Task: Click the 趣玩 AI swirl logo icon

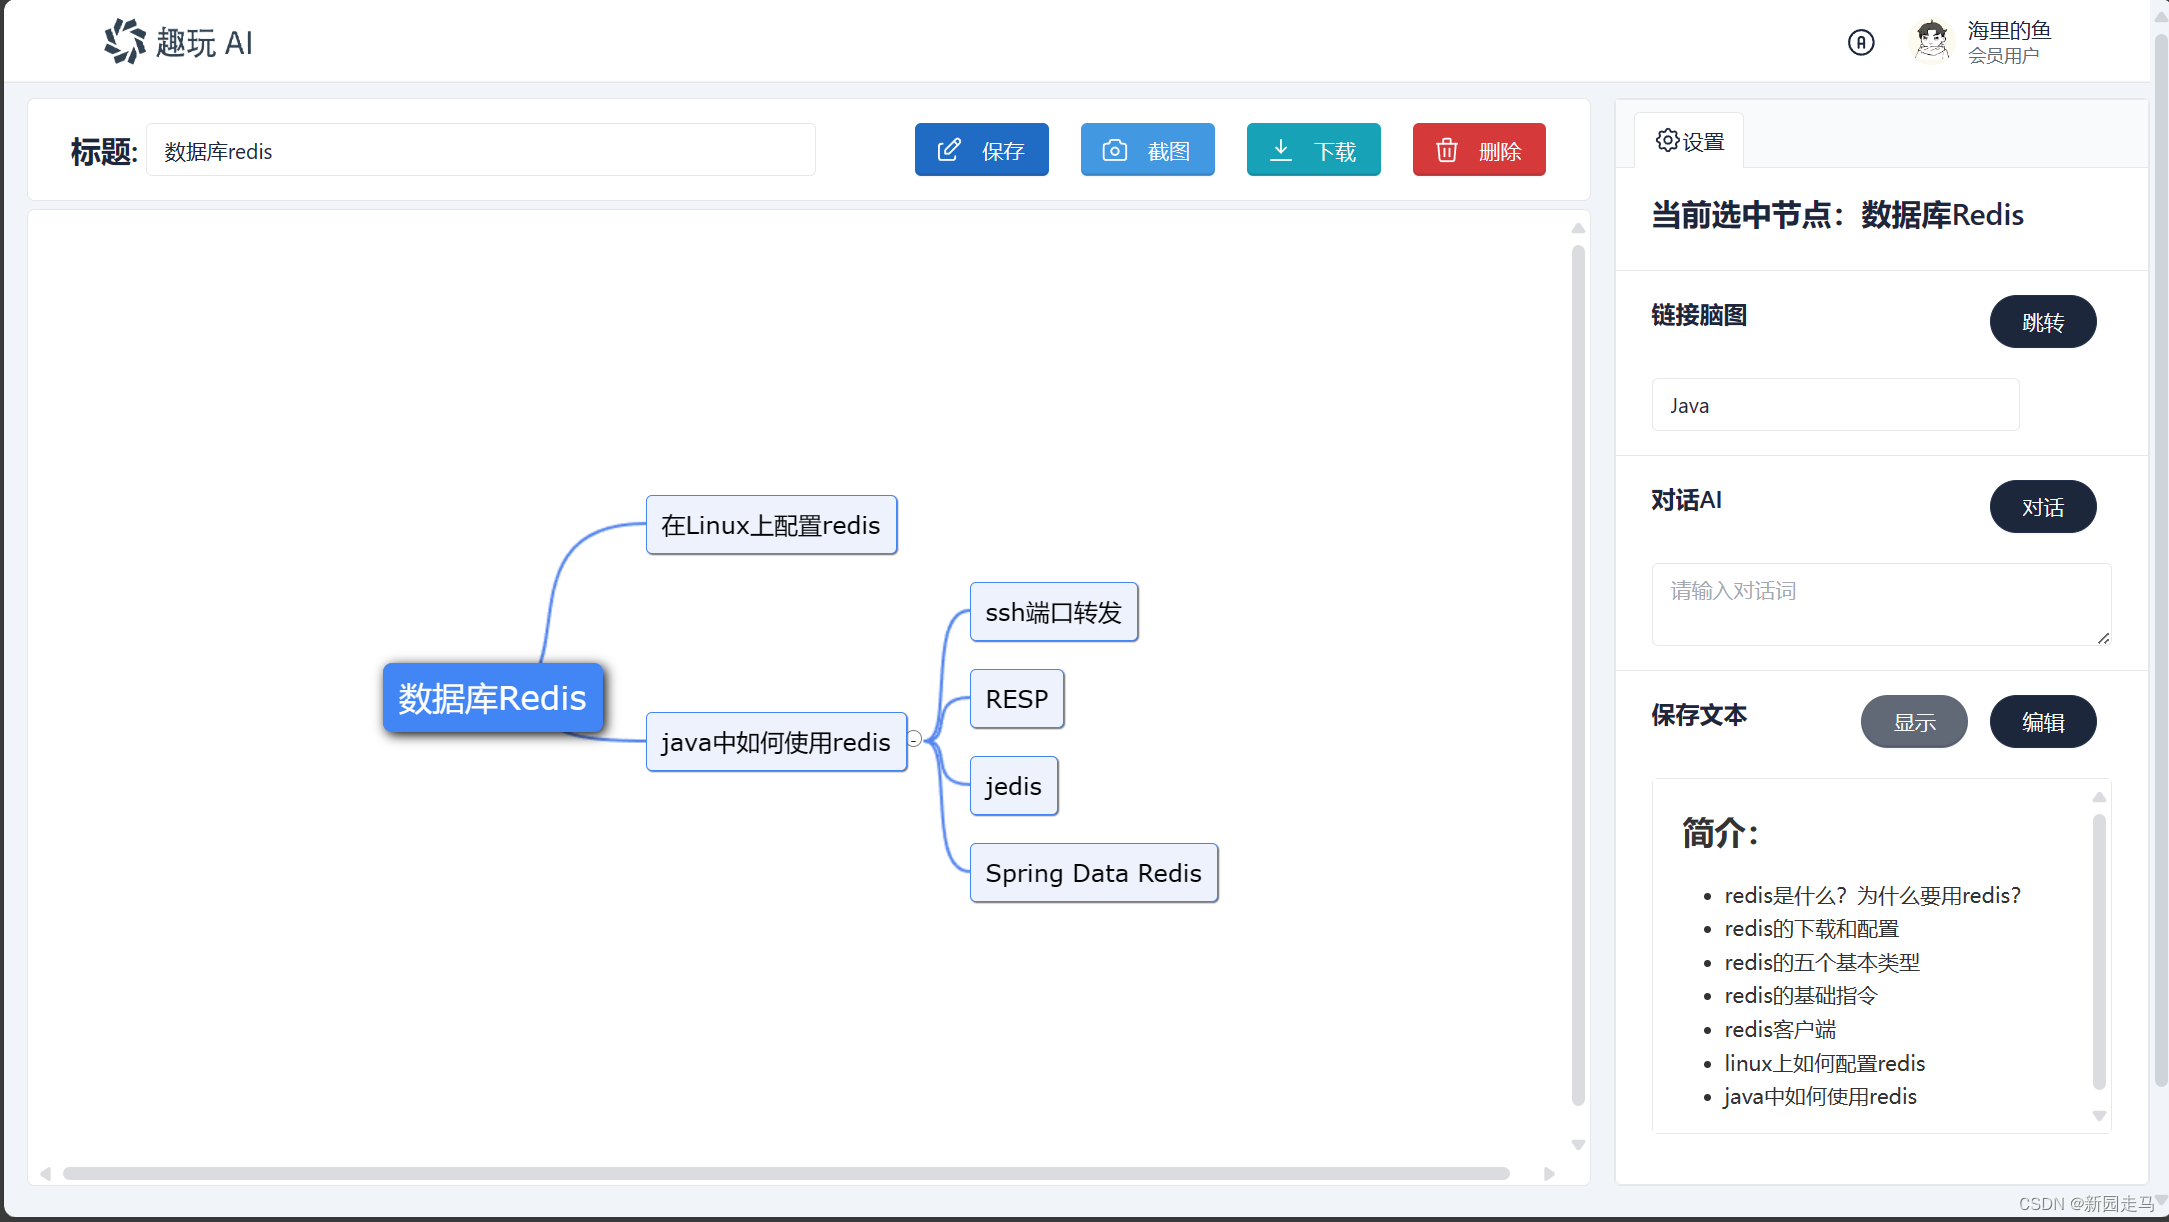Action: 125,42
